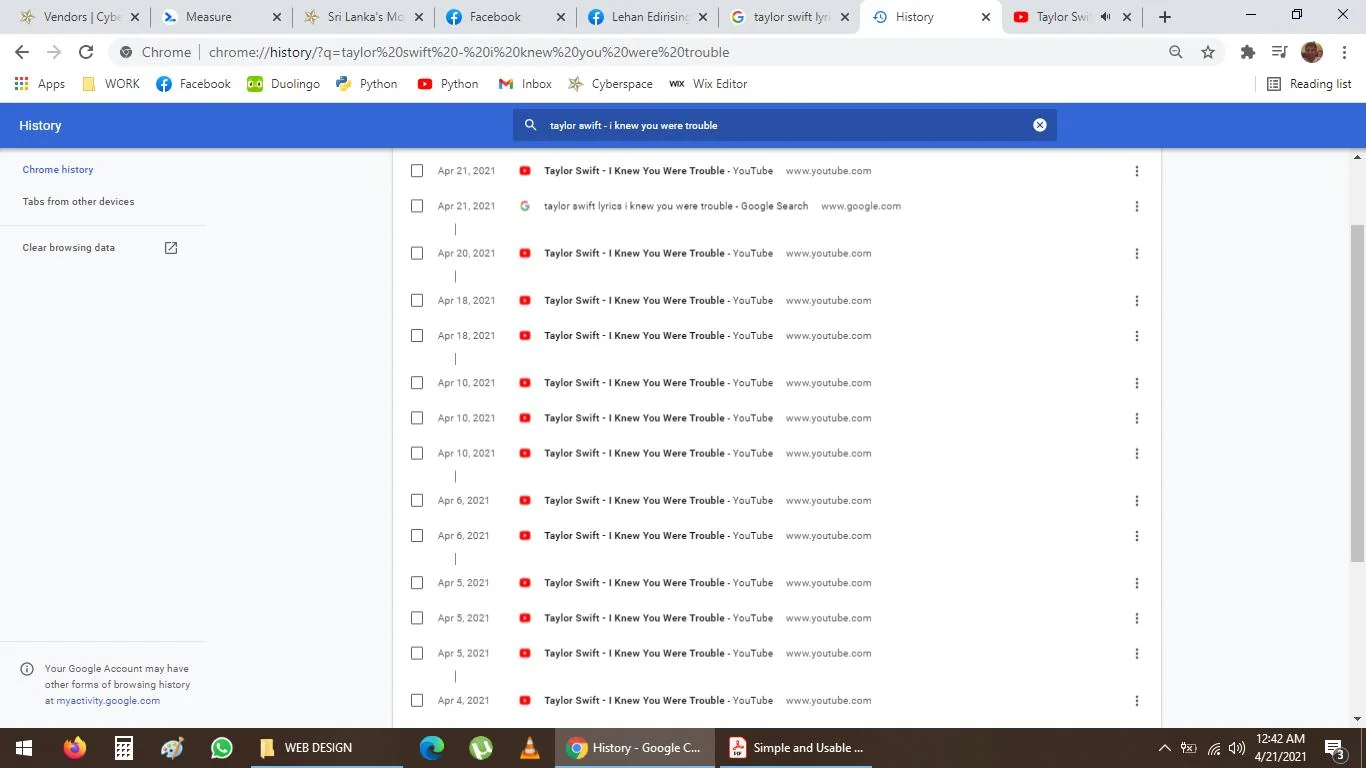Open the media controls icon in Chrome toolbar
Image resolution: width=1366 pixels, height=768 pixels.
pos(1279,52)
